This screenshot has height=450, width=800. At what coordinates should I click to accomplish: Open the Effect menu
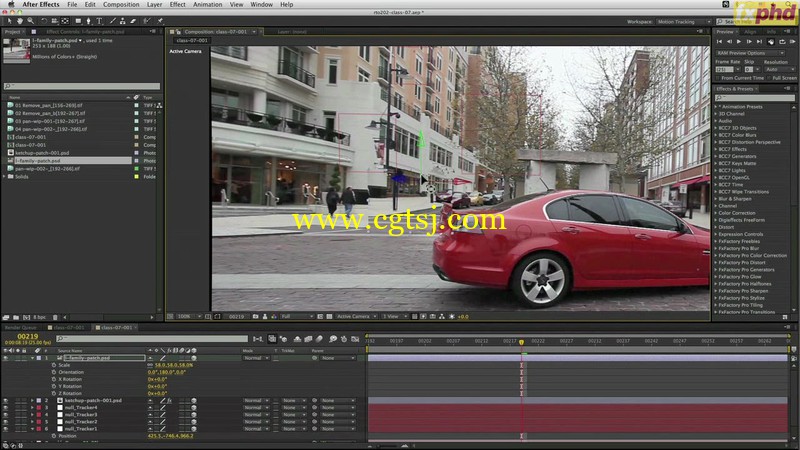[x=178, y=5]
